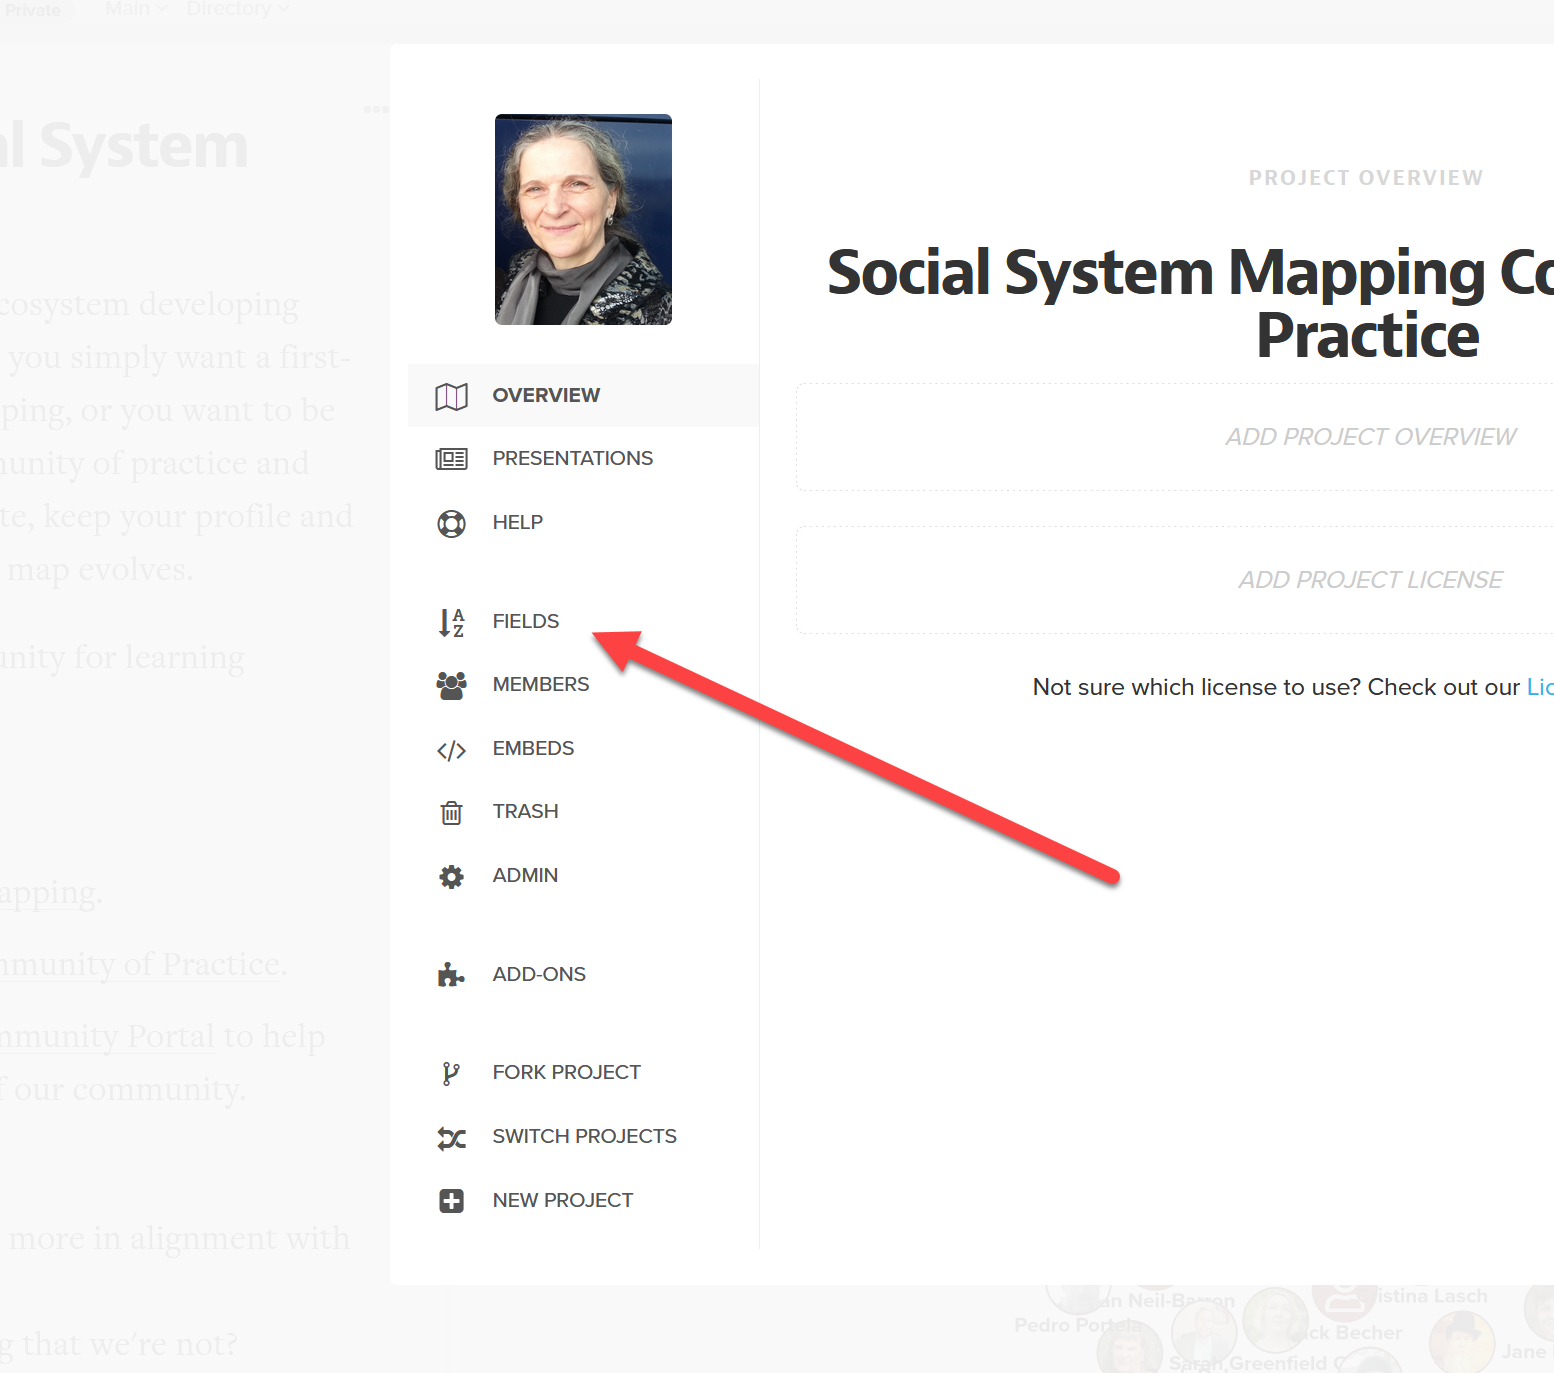
Task: Click the Fork Project branch icon
Action: tap(451, 1073)
